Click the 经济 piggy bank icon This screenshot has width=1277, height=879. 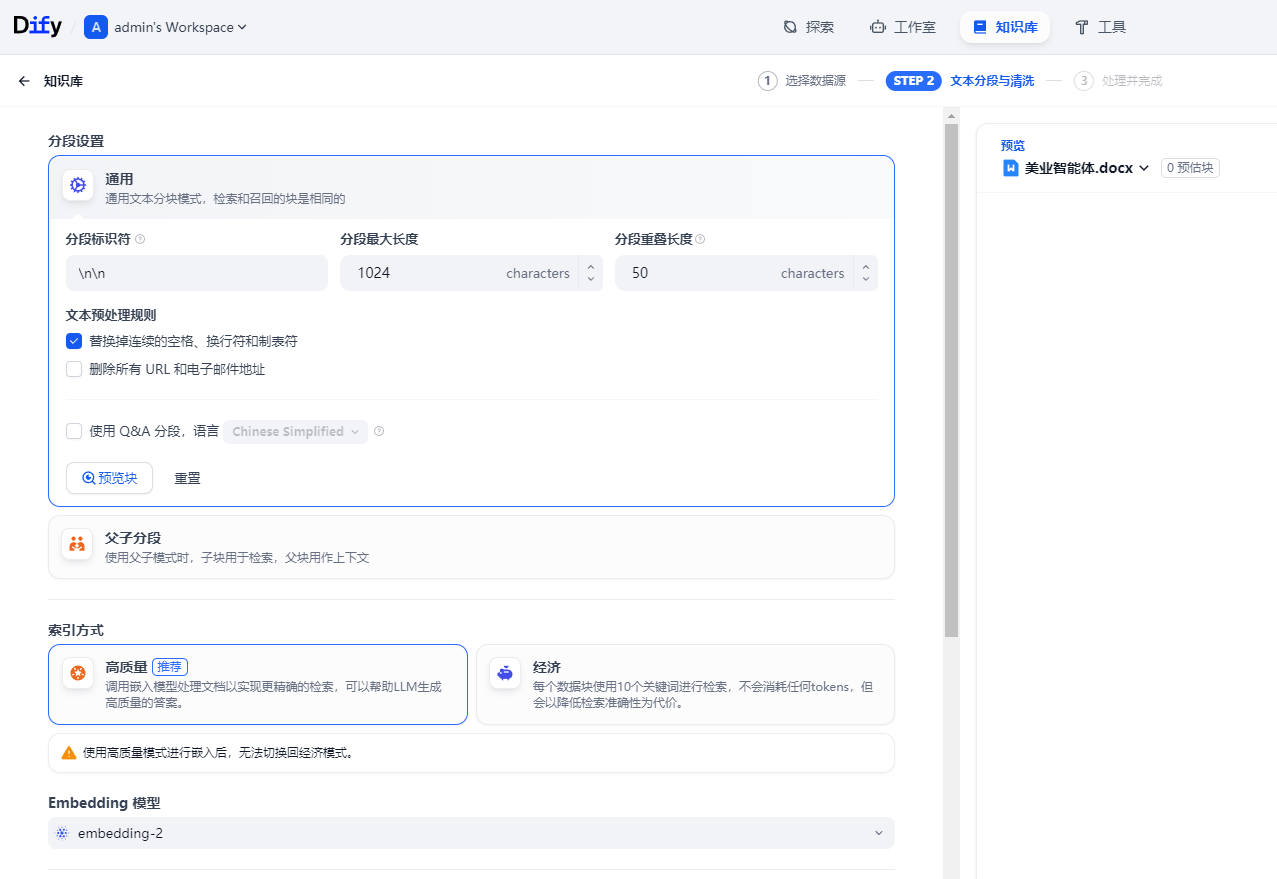(505, 674)
